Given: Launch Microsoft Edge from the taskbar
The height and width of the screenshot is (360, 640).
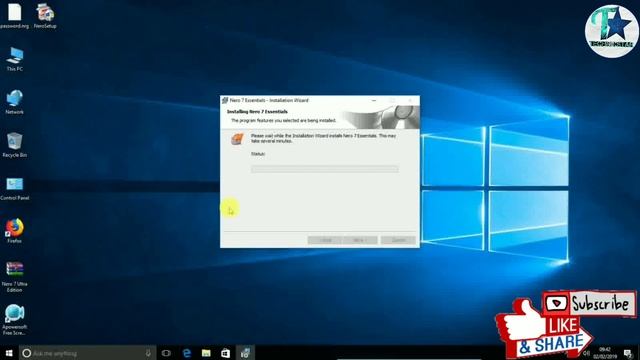Looking at the screenshot, I should pyautogui.click(x=187, y=353).
